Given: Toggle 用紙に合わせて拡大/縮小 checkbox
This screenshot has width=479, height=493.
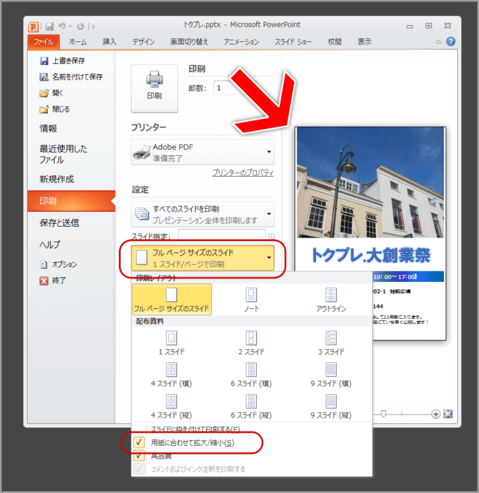Looking at the screenshot, I should [138, 442].
